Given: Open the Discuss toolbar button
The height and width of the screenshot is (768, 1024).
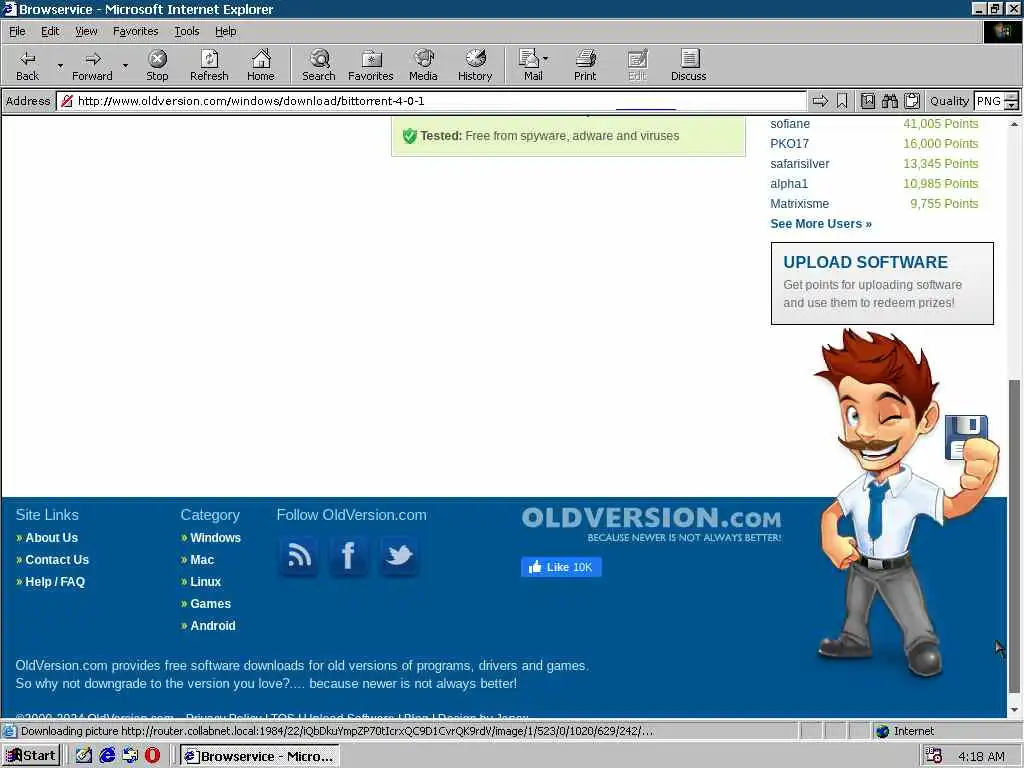Looking at the screenshot, I should [688, 65].
